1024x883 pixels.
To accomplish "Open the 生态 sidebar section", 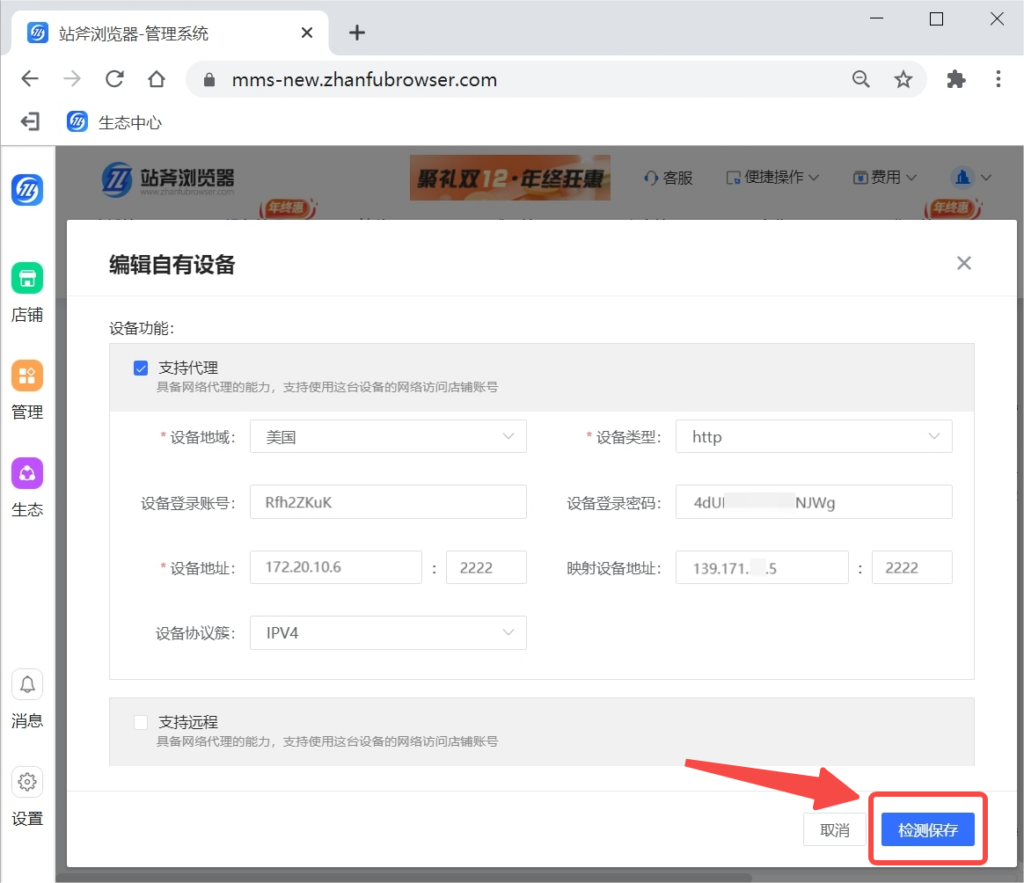I will [27, 487].
